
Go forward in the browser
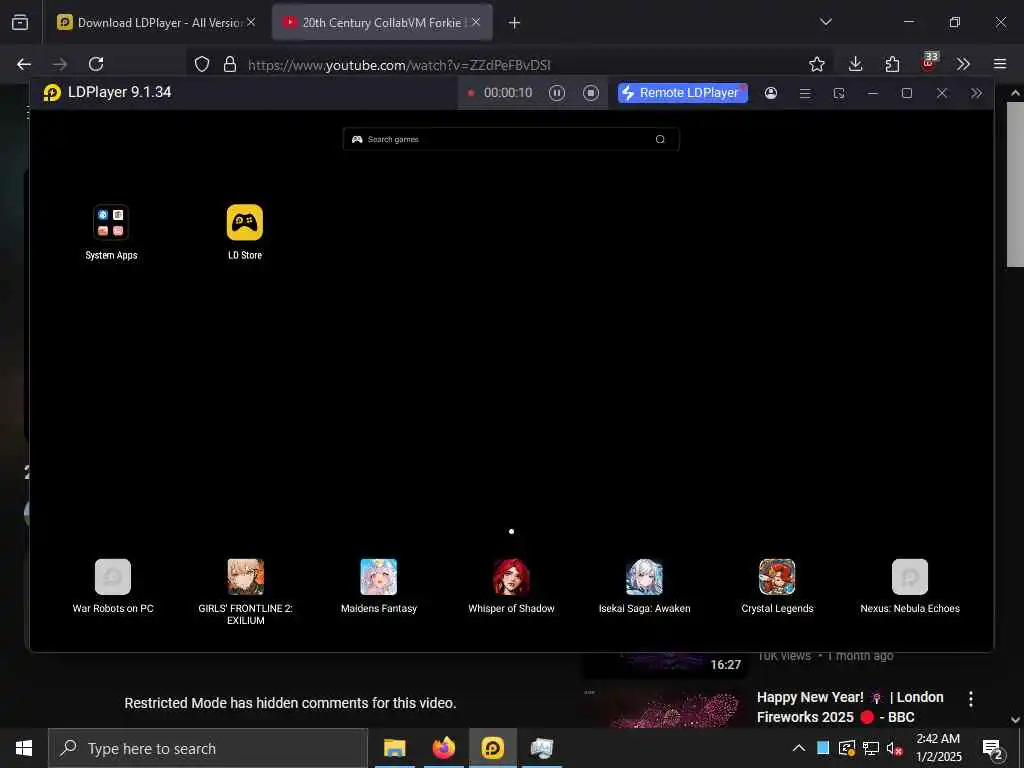[x=59, y=64]
